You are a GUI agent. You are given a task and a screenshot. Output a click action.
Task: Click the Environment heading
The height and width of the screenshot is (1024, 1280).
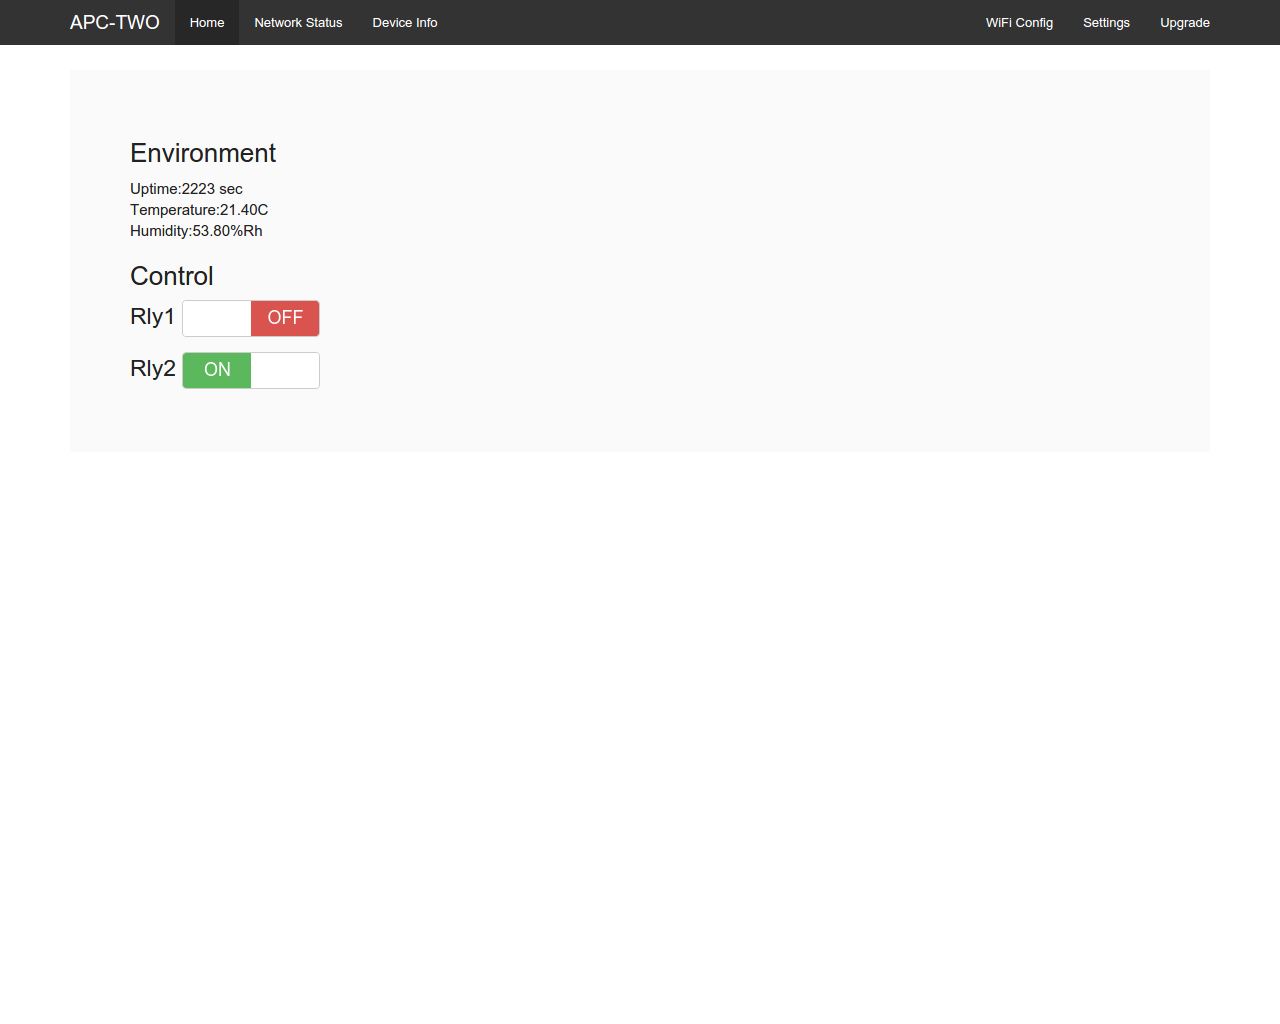(203, 153)
